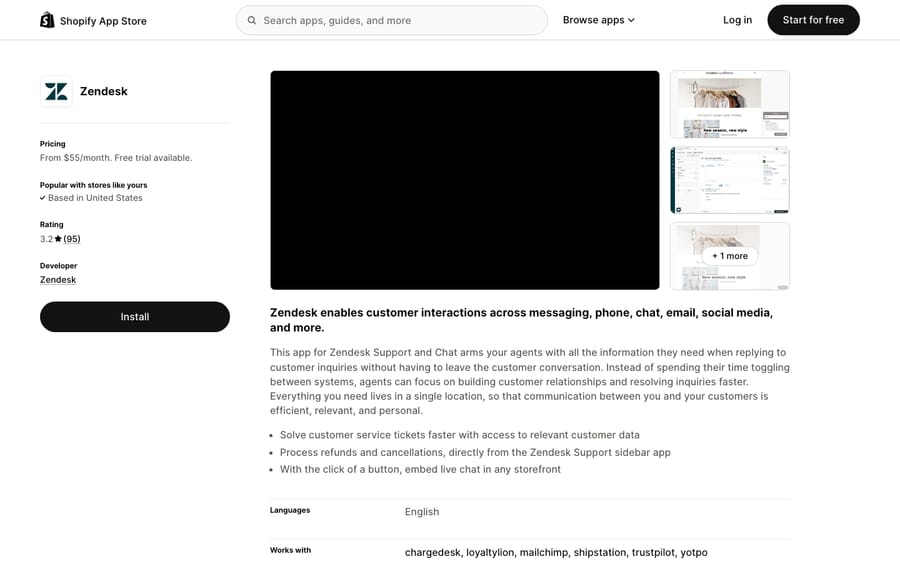Click the Zendesk app logo icon
The width and height of the screenshot is (900, 563).
pos(56,91)
